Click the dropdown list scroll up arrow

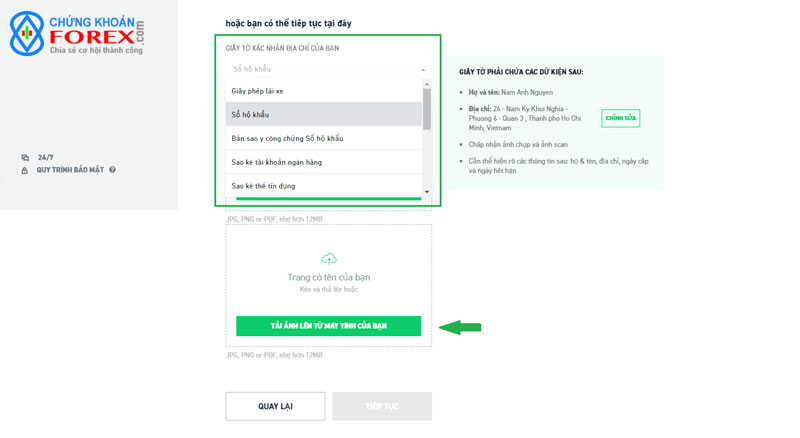tap(427, 84)
